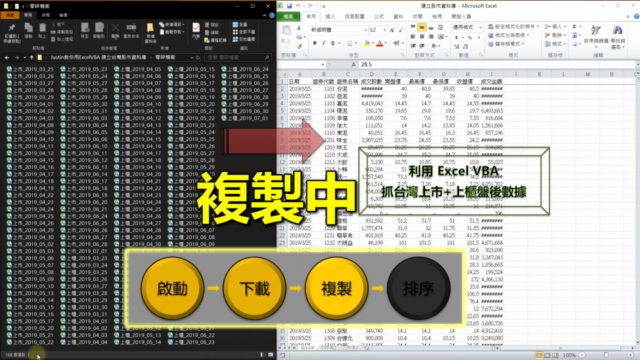The height and width of the screenshot is (360, 640).
Task: Toggle Top Align in Excel's alignment group
Action: (x=413, y=27)
